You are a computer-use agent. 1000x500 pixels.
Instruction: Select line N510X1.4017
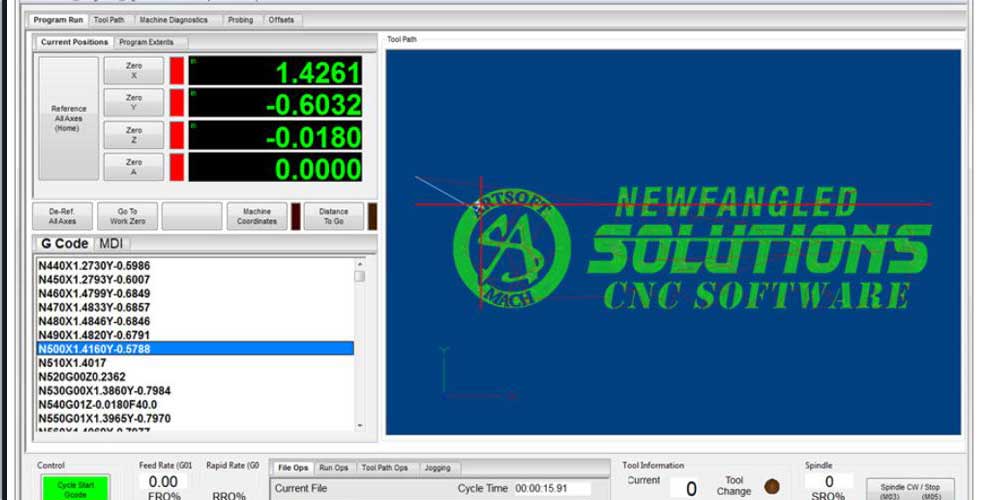pos(195,363)
